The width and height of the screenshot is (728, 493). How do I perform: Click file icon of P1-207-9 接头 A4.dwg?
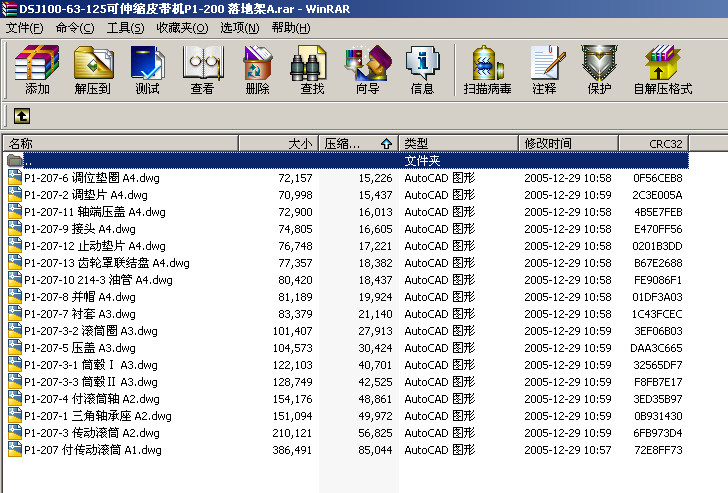point(15,228)
